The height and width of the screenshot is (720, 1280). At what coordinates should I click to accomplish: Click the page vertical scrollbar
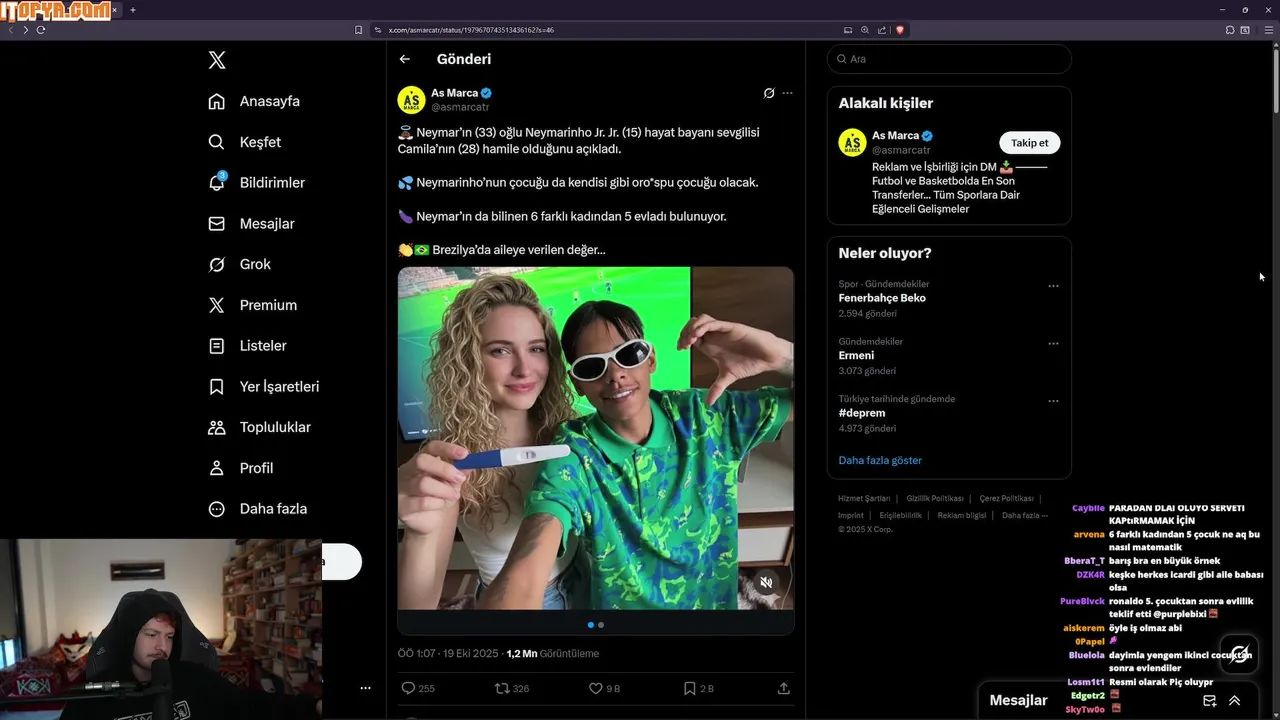pyautogui.click(x=1275, y=80)
